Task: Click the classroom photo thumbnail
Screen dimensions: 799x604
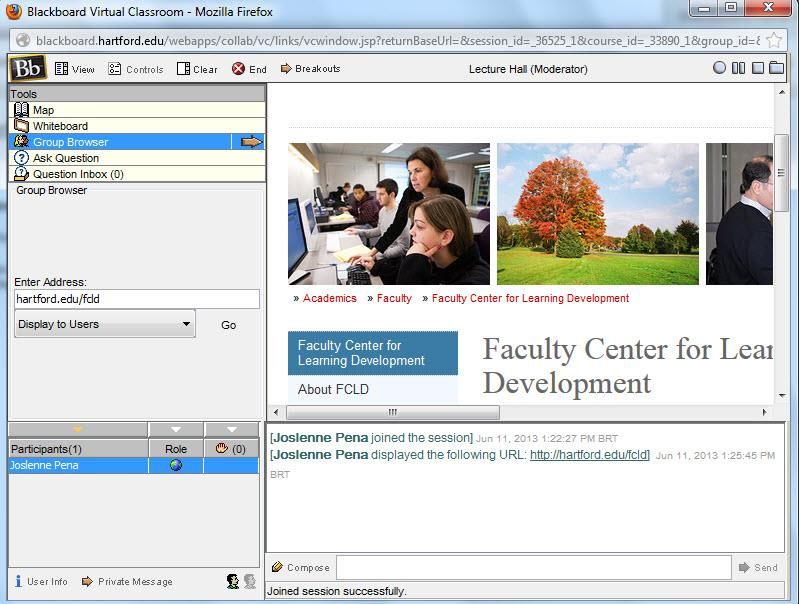Action: click(389, 214)
